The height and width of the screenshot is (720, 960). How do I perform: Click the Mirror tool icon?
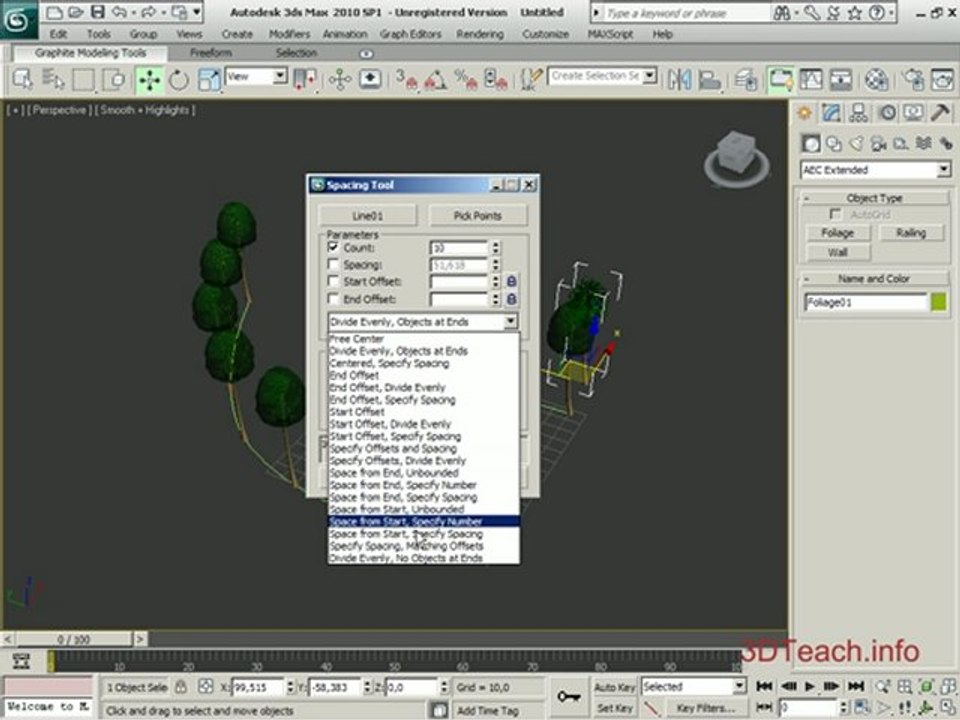pos(680,80)
